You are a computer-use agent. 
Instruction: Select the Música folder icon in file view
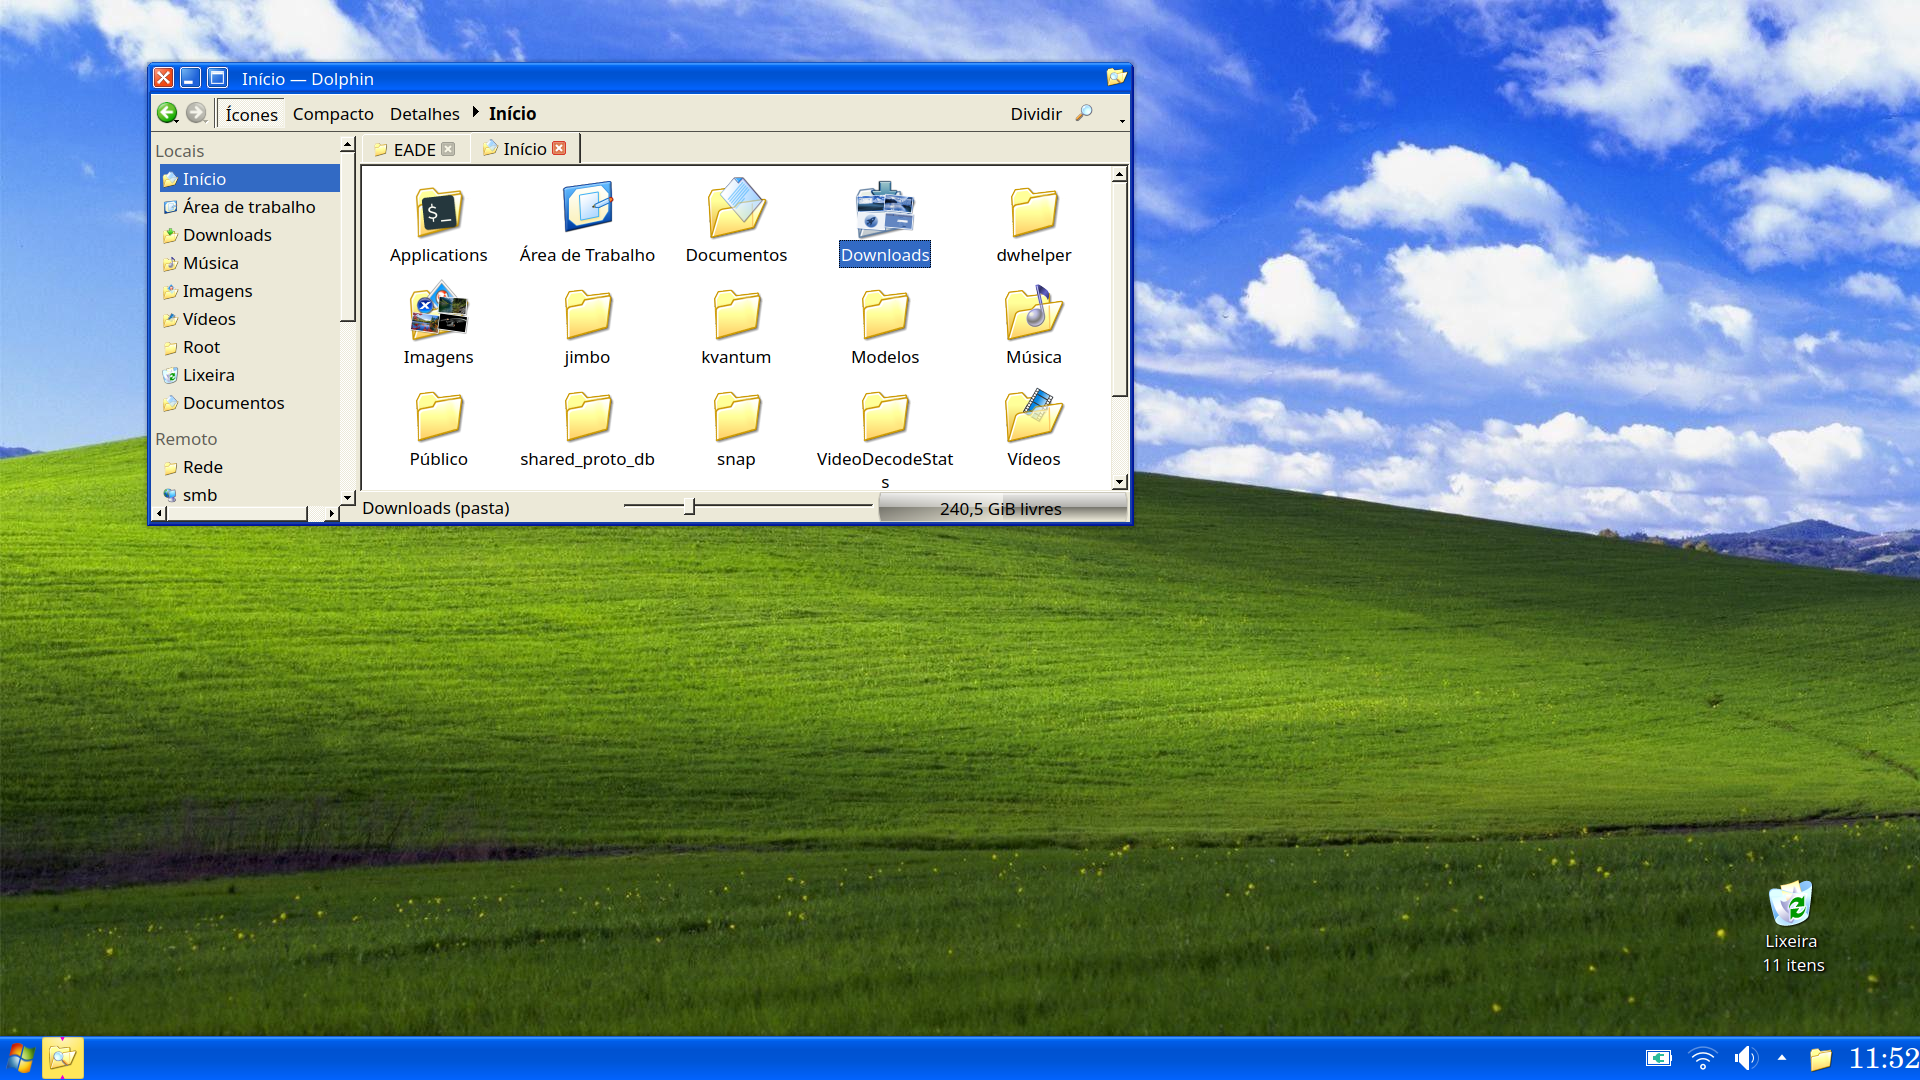coord(1034,313)
